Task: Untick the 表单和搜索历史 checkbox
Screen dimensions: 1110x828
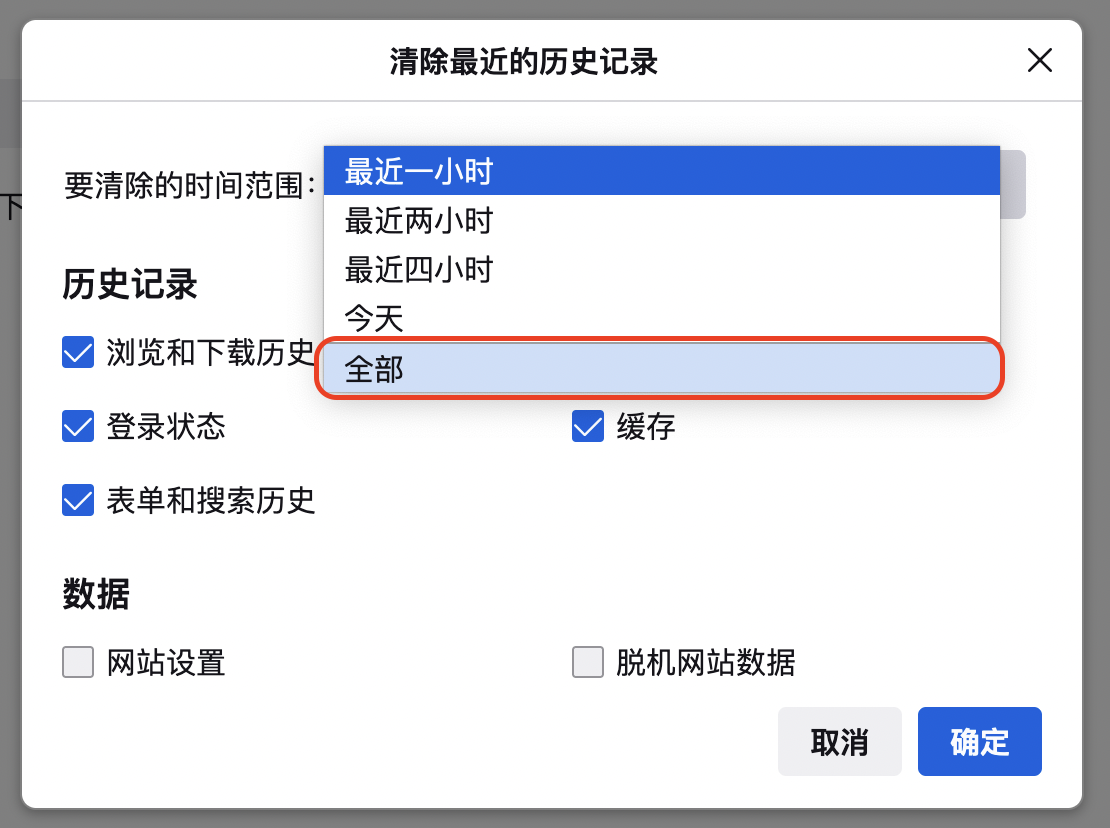Action: pyautogui.click(x=78, y=500)
